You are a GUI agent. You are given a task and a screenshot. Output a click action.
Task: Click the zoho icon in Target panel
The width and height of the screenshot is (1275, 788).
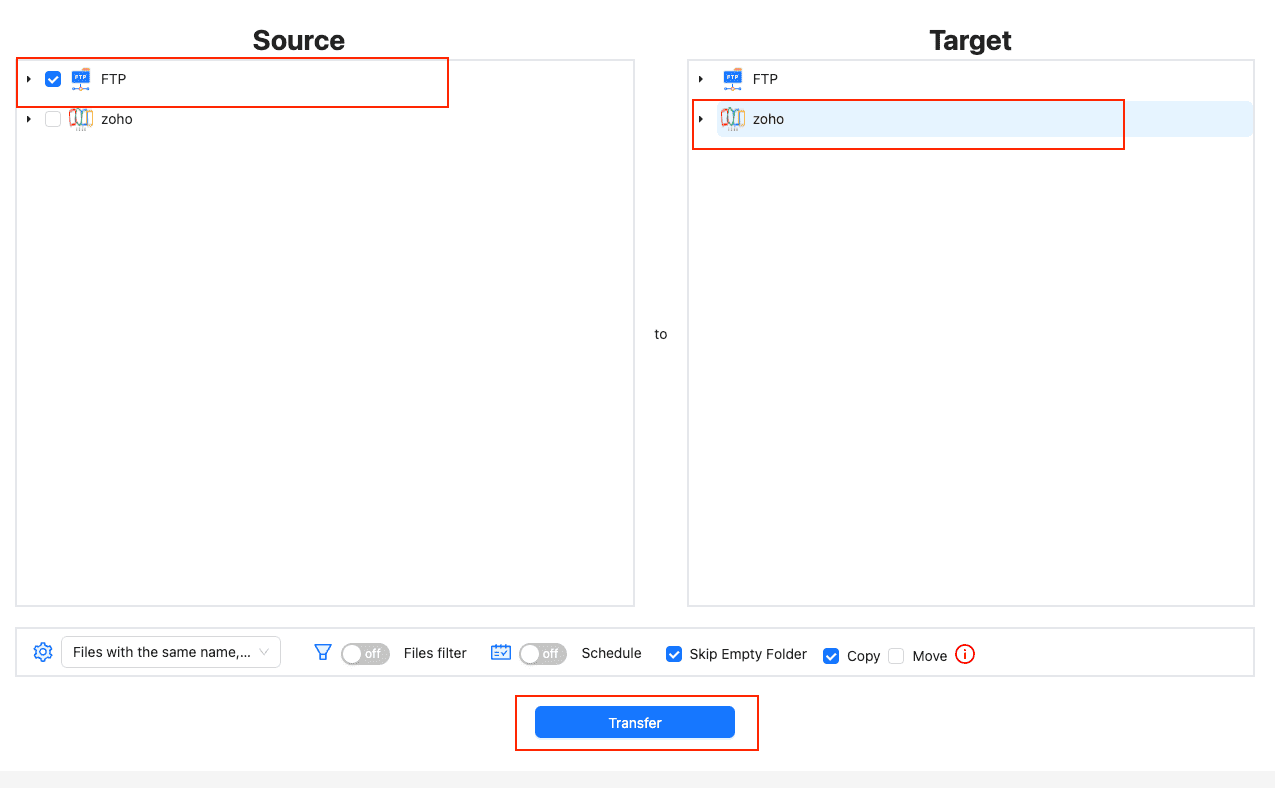[733, 118]
